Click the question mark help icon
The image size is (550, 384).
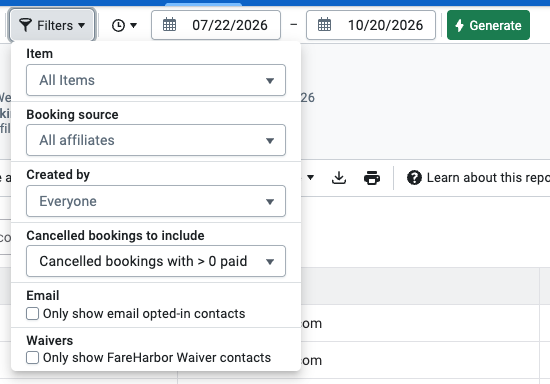pyautogui.click(x=414, y=177)
